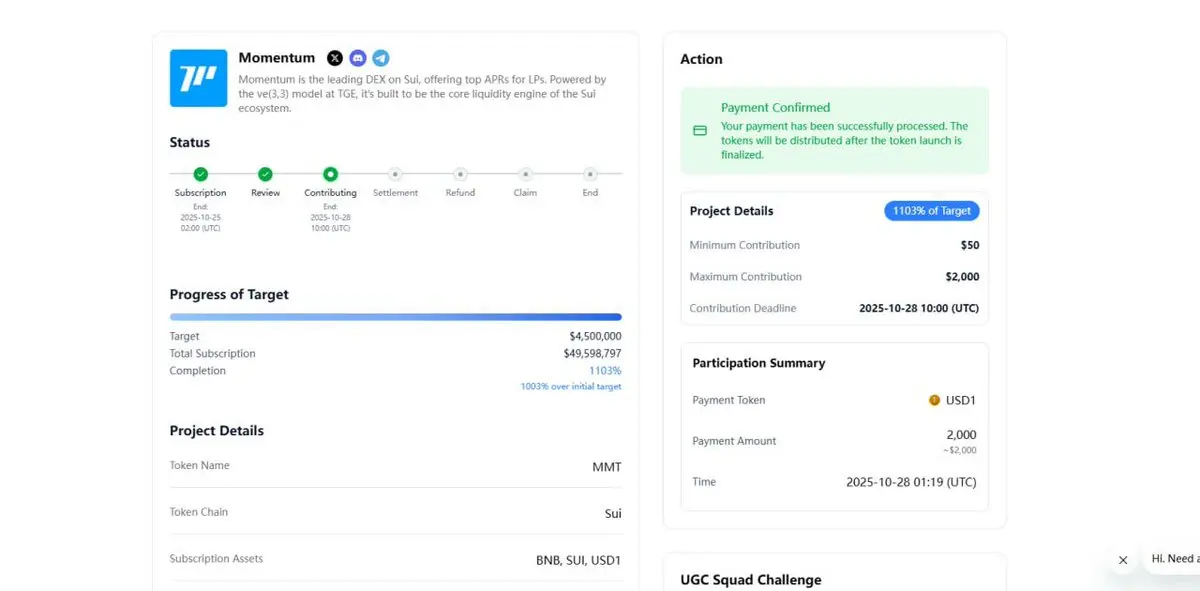Click the $4,500,000 Target value
1200x591 pixels.
(x=595, y=337)
